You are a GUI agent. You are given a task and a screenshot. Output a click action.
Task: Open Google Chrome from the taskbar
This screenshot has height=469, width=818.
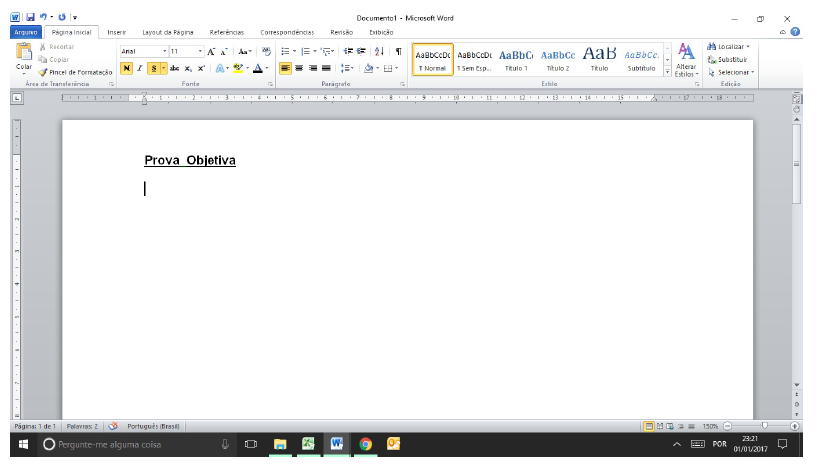pyautogui.click(x=365, y=444)
